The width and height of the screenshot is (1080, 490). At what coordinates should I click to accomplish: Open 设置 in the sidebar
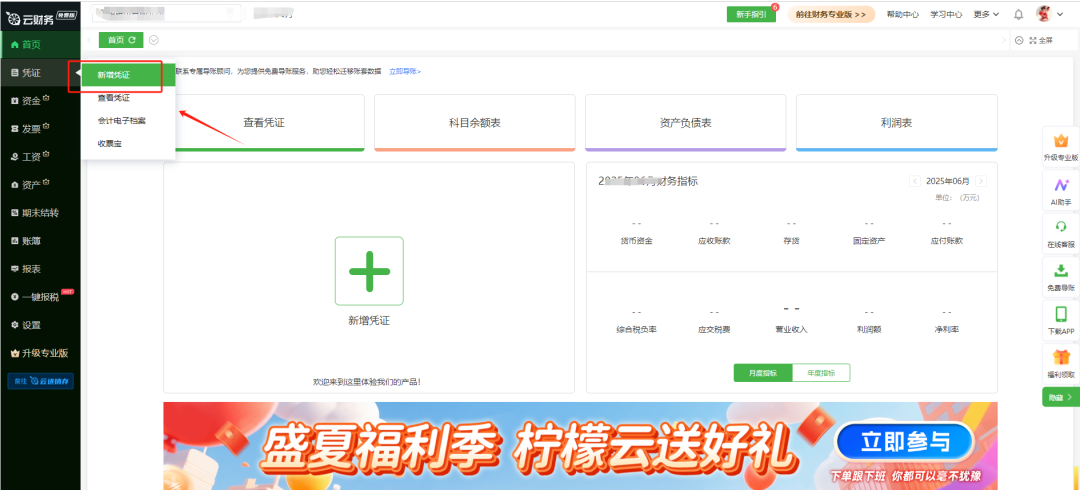point(40,325)
